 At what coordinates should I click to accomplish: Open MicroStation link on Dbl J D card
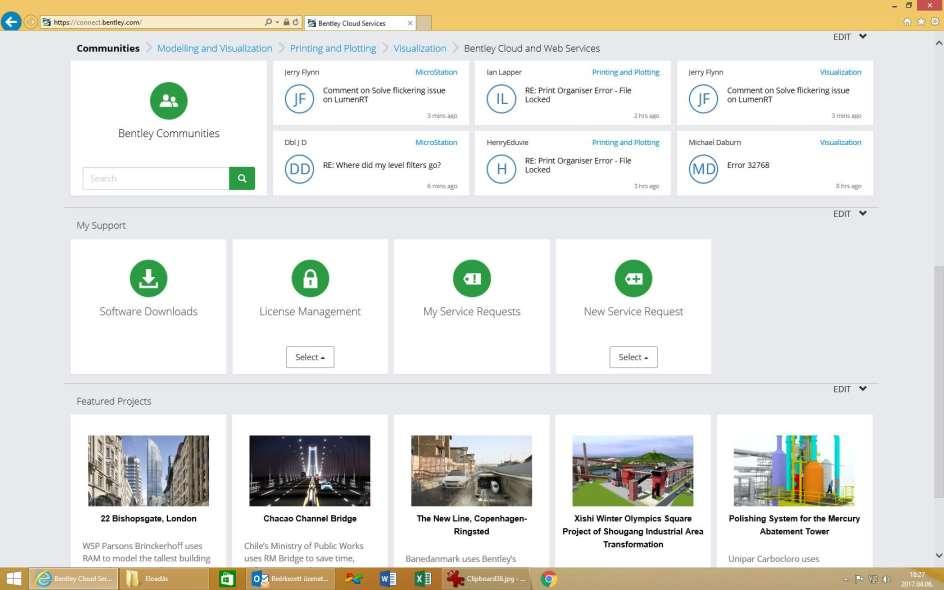pos(436,143)
